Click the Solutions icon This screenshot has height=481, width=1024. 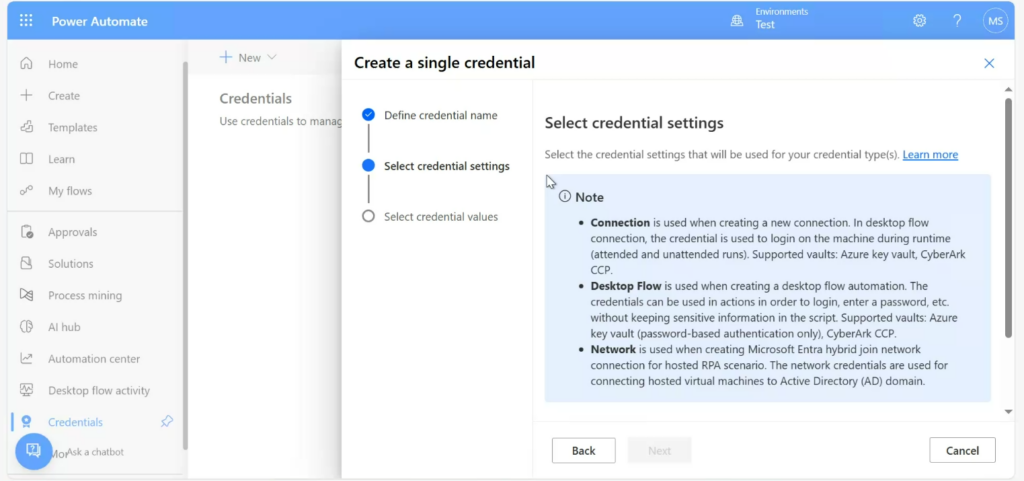26,264
